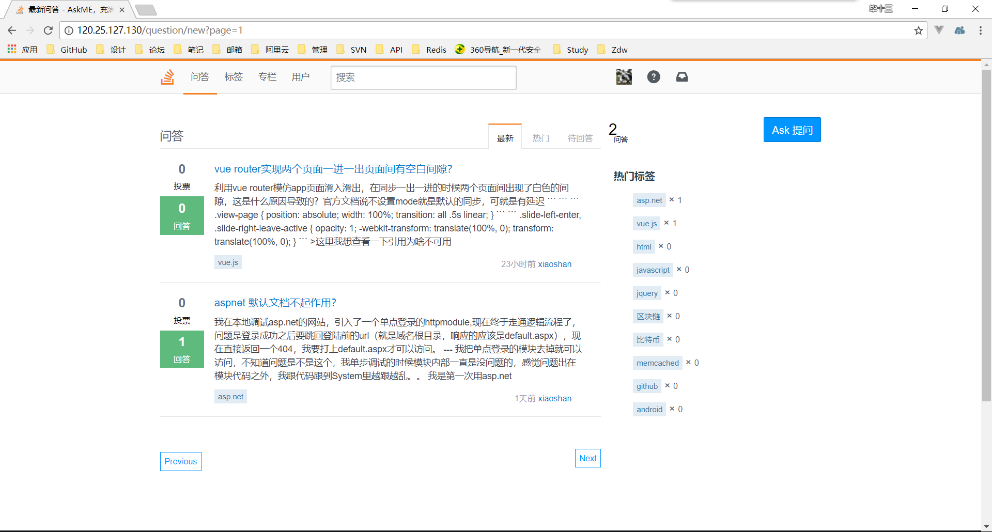
Task: Open the apps shortcut in bookmarks bar
Action: (x=22, y=49)
